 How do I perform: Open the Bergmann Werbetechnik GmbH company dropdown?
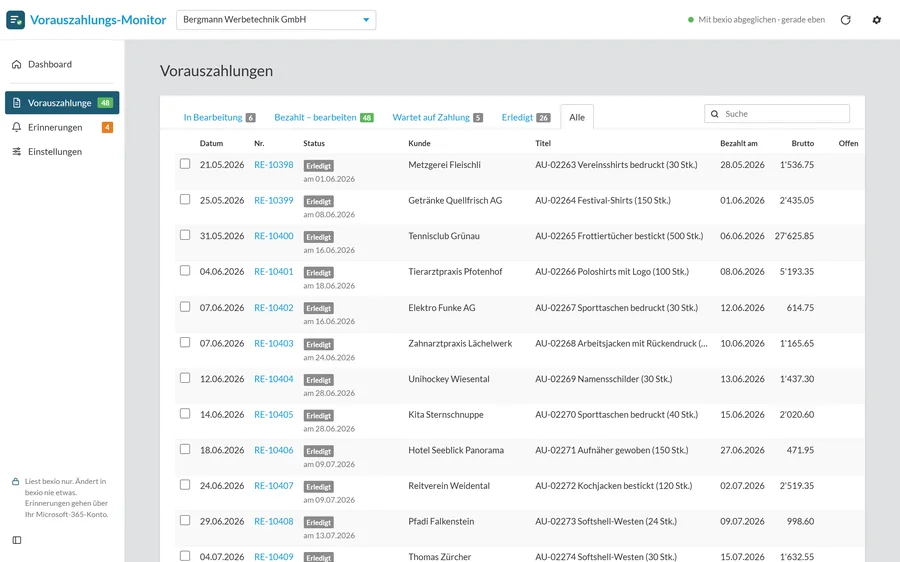tap(276, 20)
